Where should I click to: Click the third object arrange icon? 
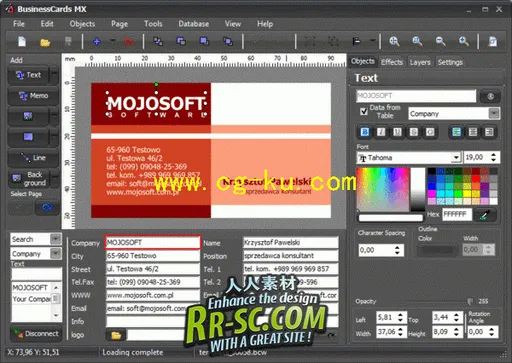coord(204,41)
